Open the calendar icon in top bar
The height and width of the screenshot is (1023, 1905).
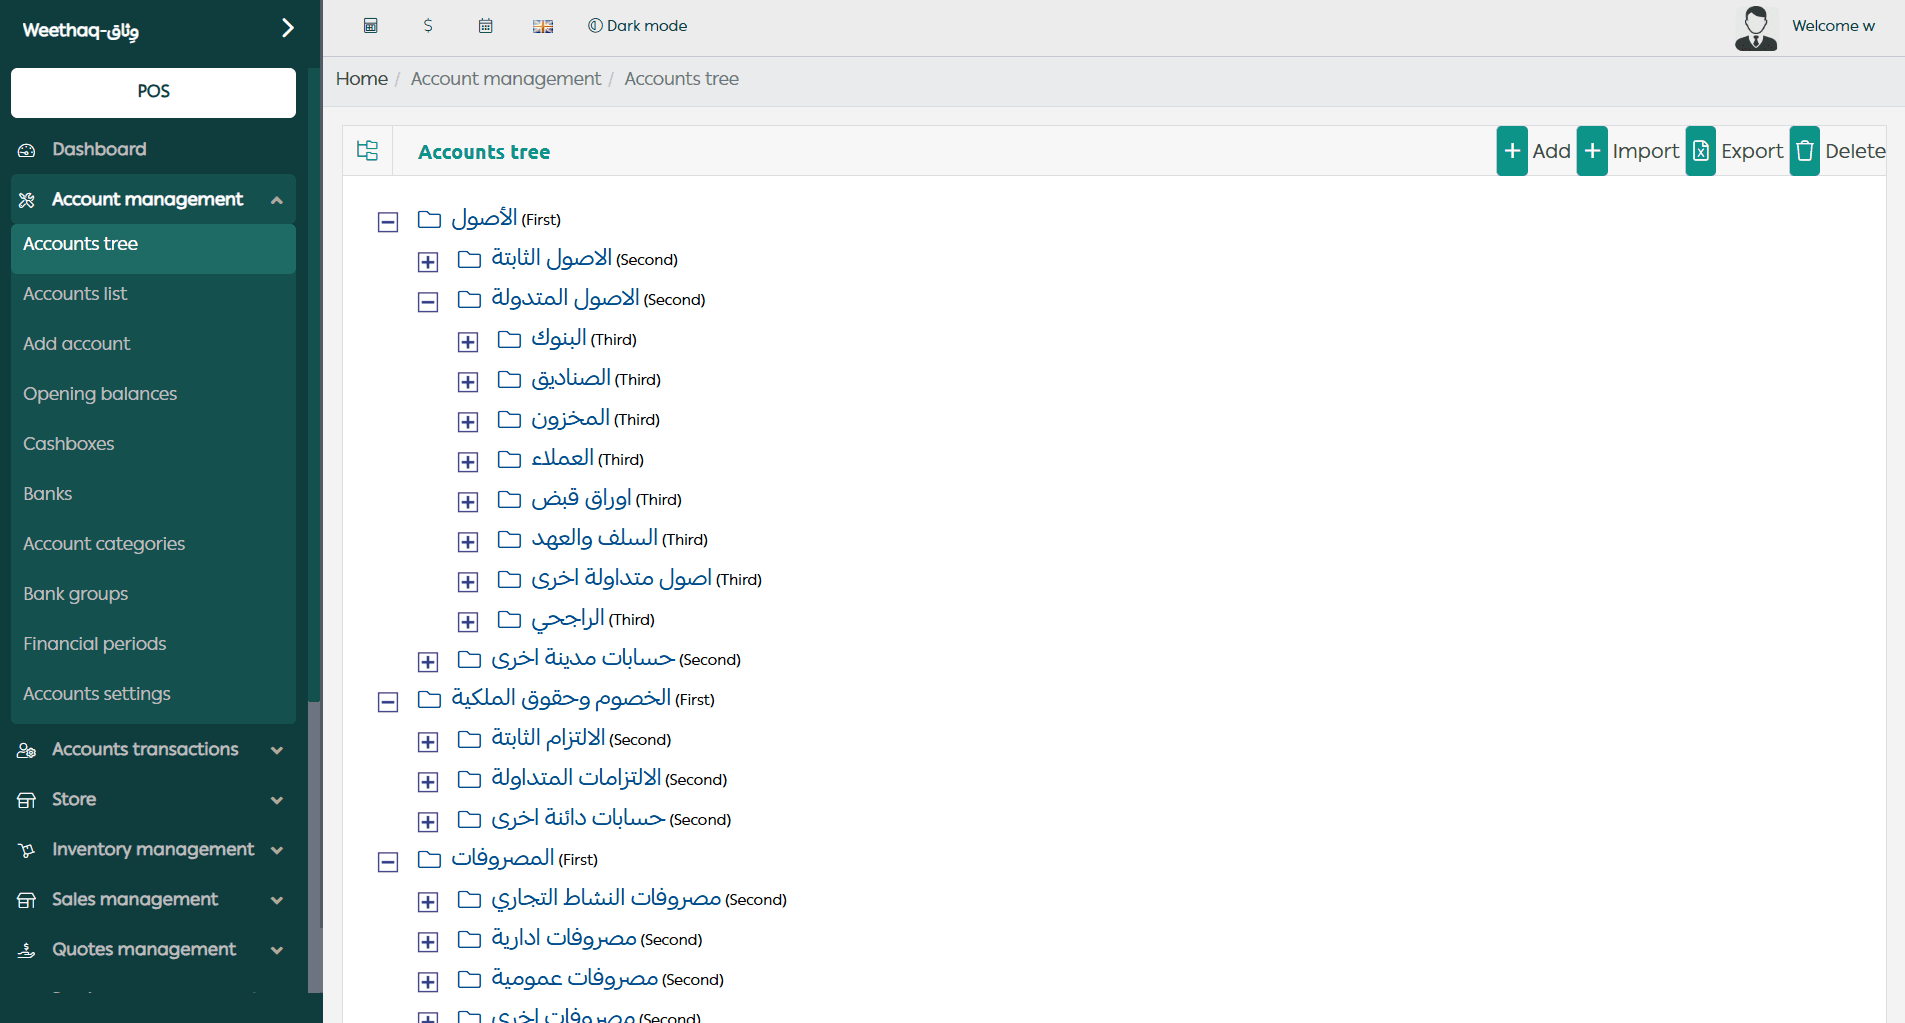tap(486, 26)
